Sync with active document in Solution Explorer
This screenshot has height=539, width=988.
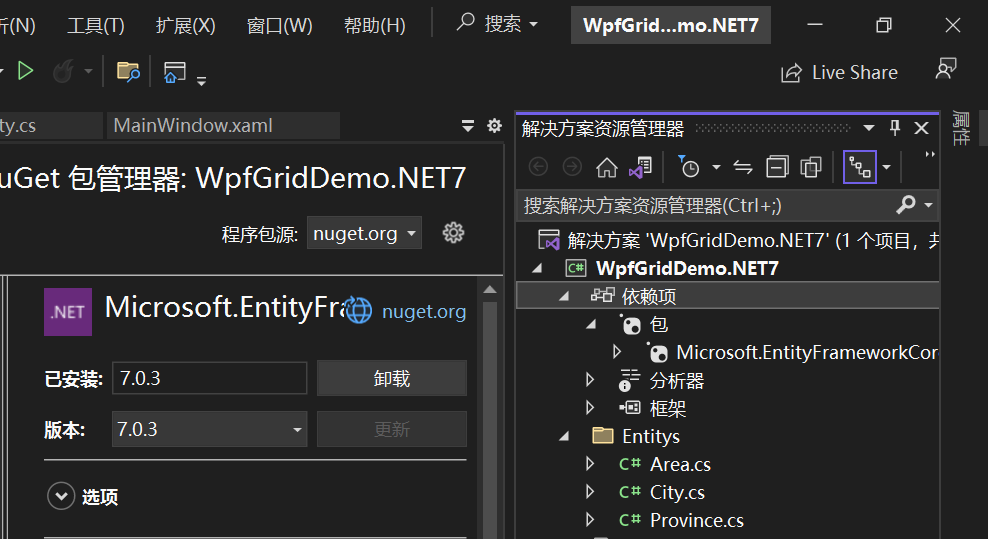click(x=744, y=168)
